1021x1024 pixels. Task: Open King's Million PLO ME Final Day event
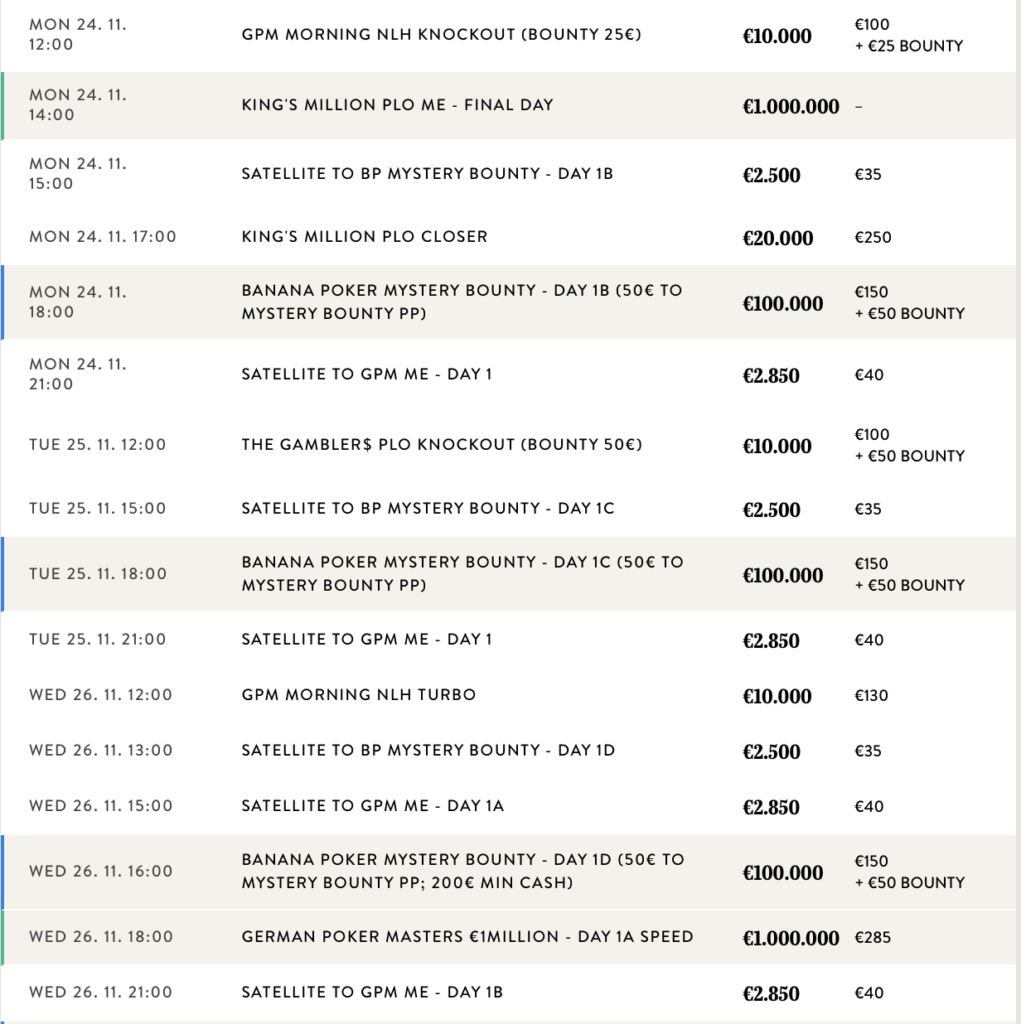click(397, 105)
